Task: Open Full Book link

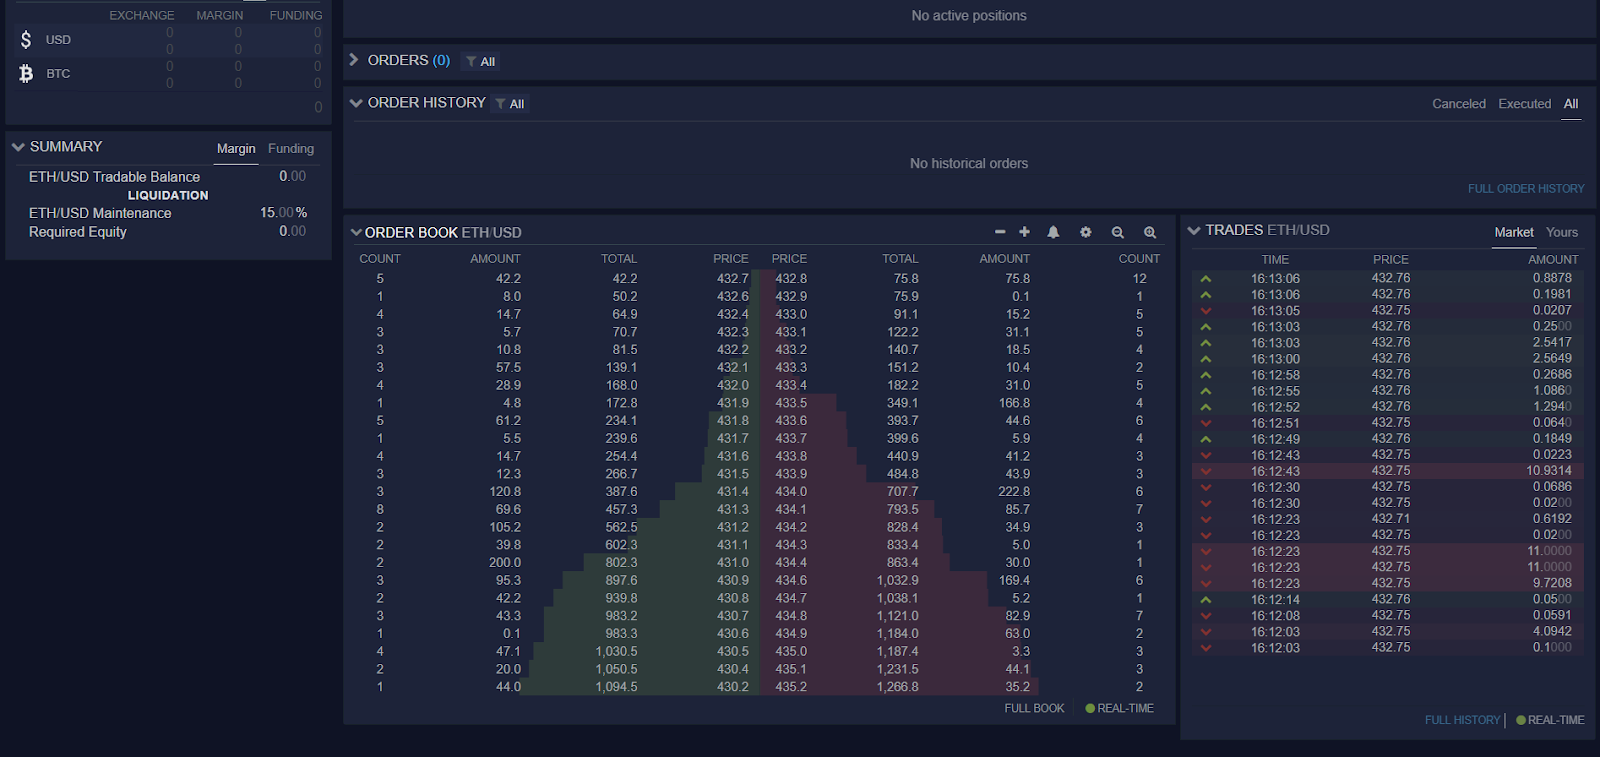Action: click(x=1034, y=708)
